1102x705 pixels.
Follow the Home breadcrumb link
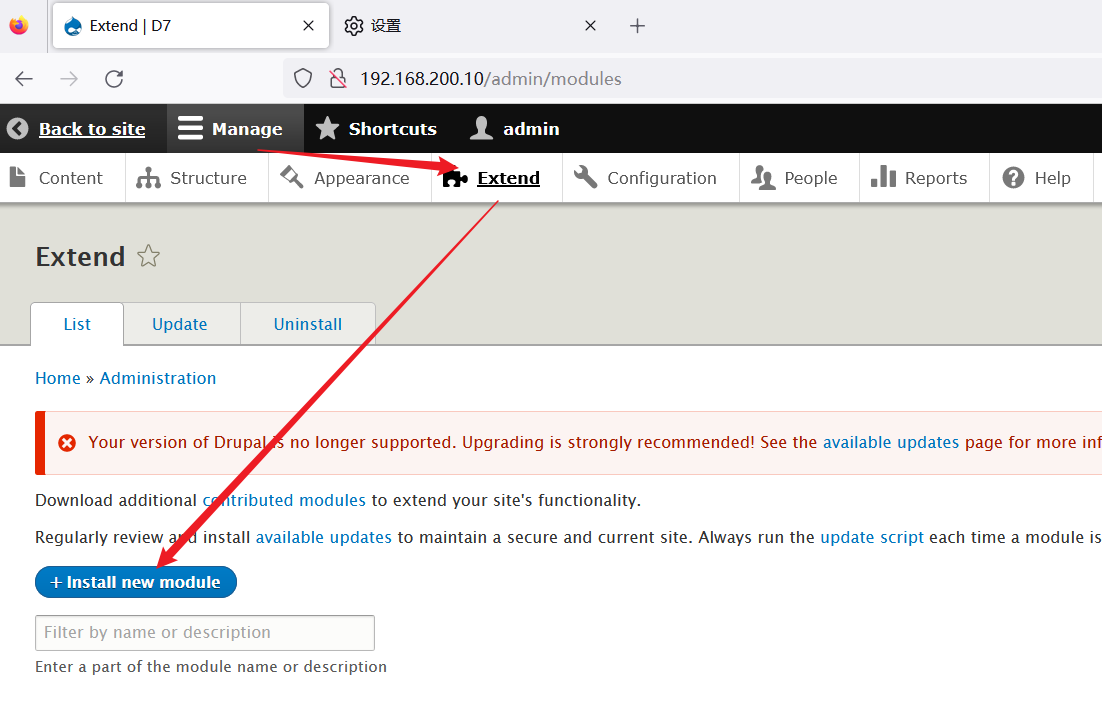(x=58, y=378)
